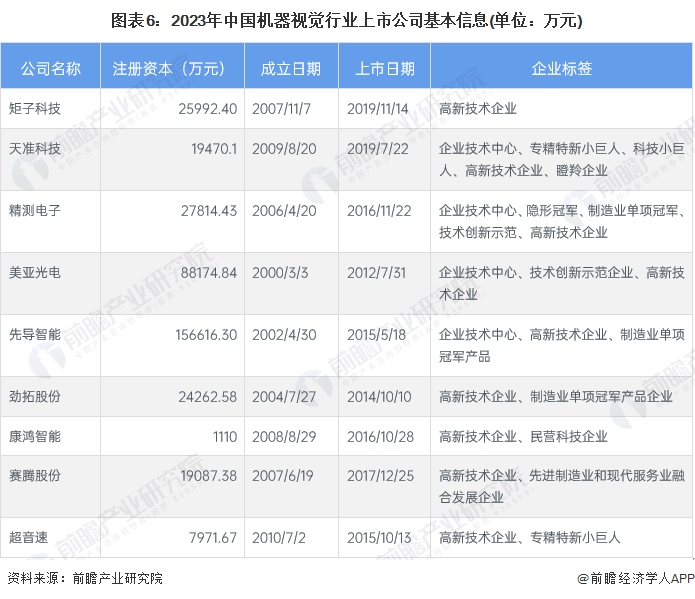Click the founding date 2007/6/19
Image resolution: width=695 pixels, height=599 pixels.
coord(283,476)
